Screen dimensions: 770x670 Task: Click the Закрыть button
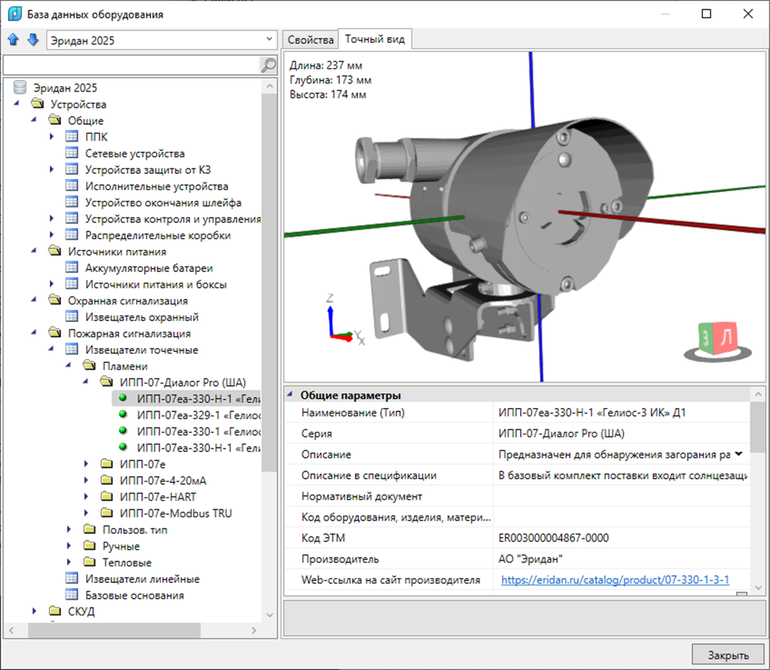(728, 655)
